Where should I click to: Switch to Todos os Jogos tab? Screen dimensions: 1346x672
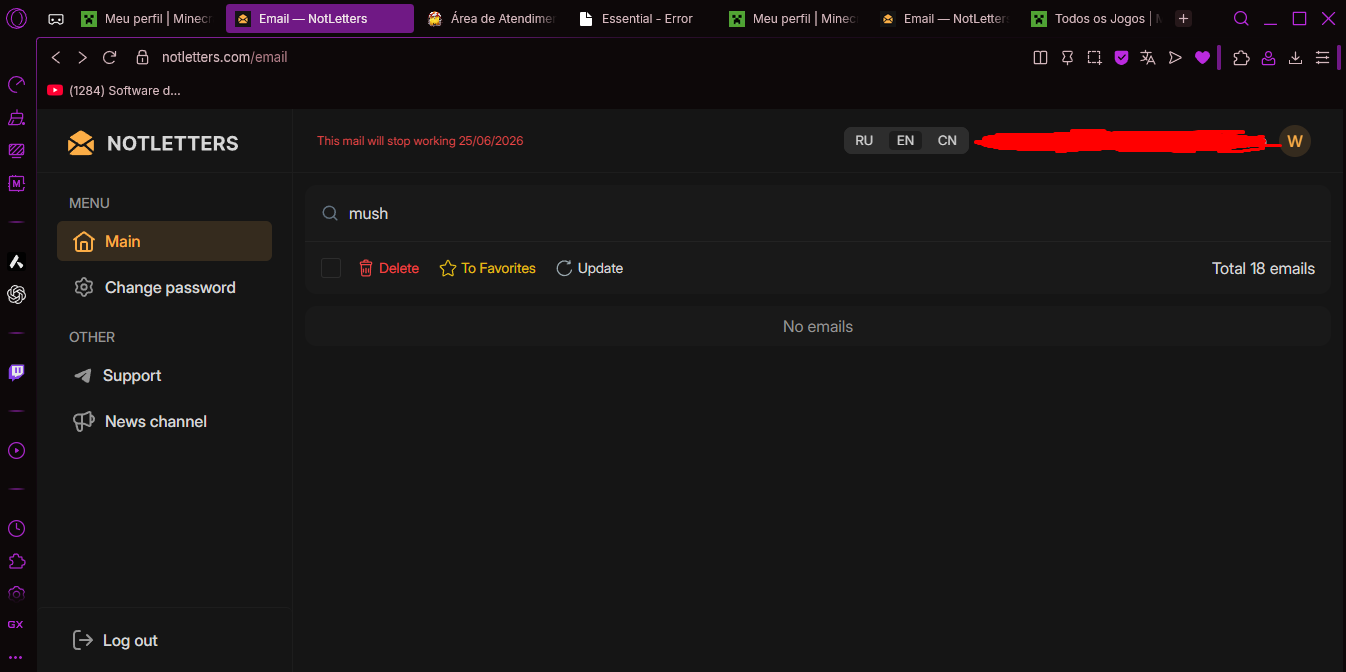(x=1094, y=18)
